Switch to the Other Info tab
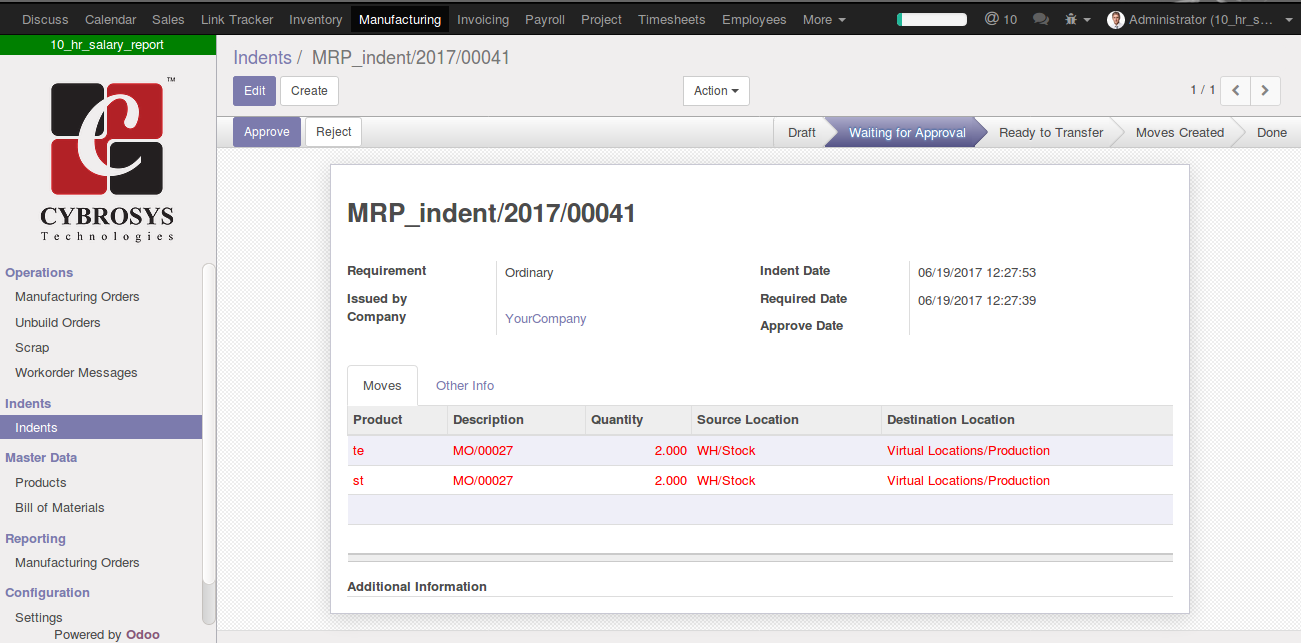 tap(465, 385)
